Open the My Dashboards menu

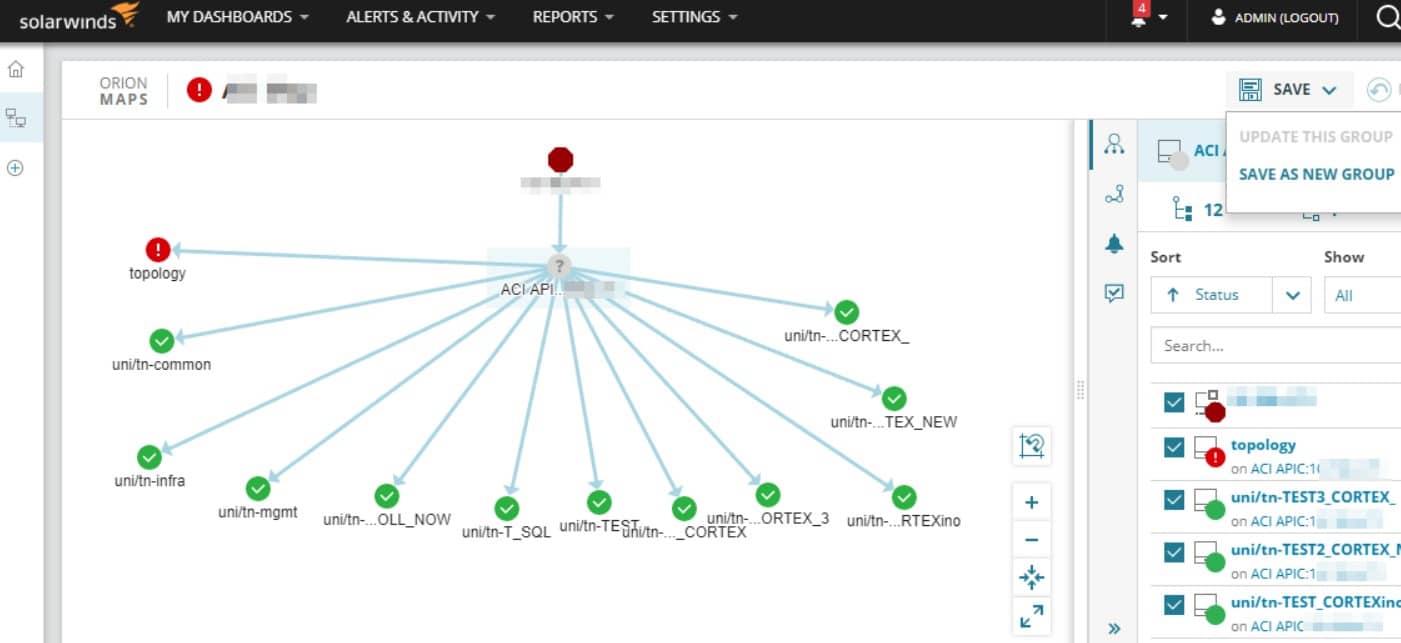(x=237, y=17)
